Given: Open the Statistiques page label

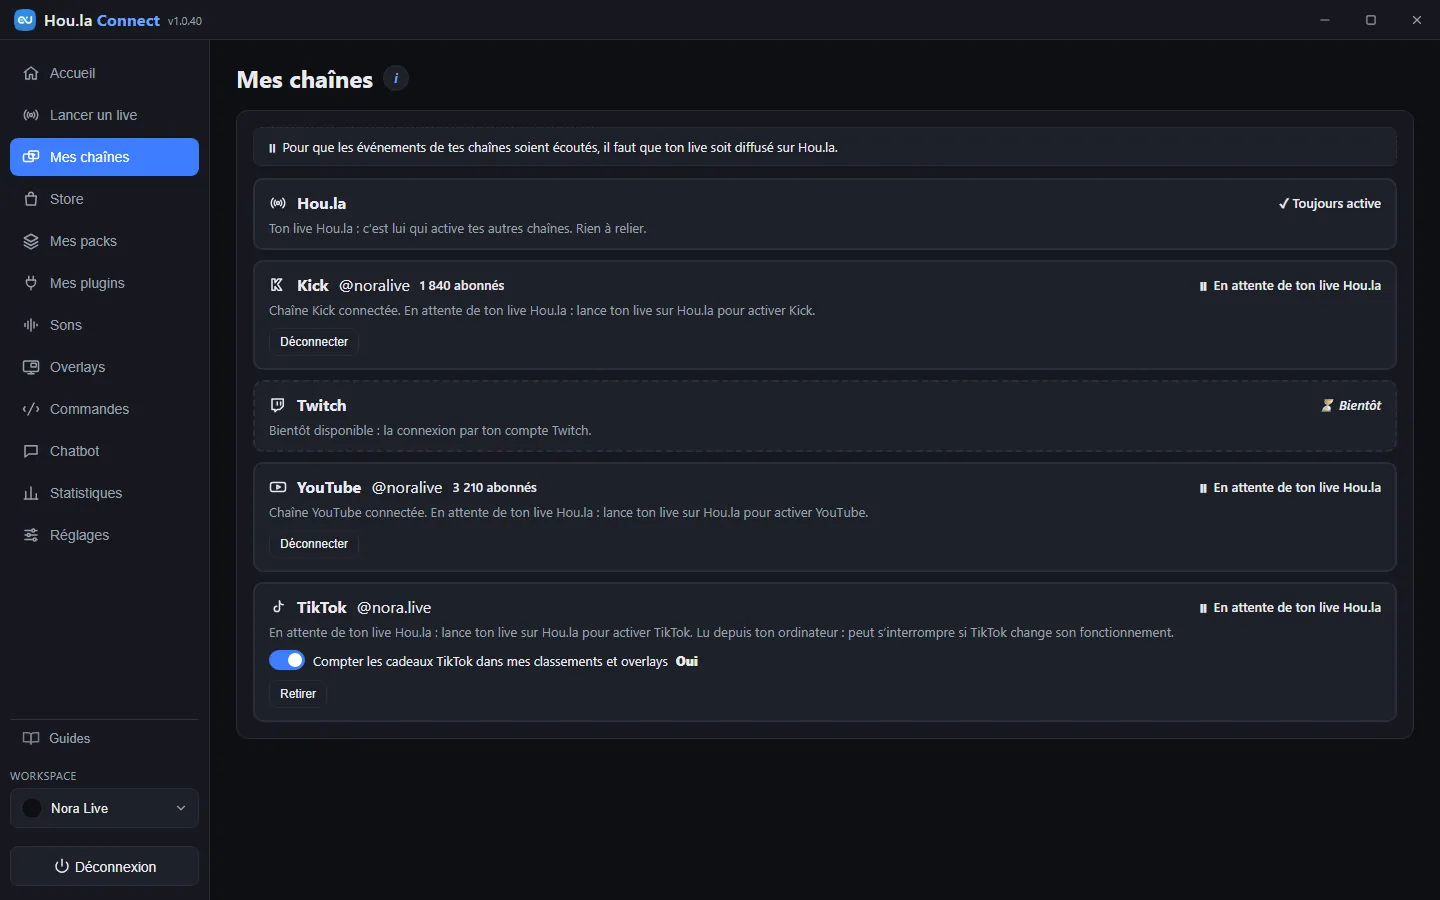Looking at the screenshot, I should click(86, 493).
